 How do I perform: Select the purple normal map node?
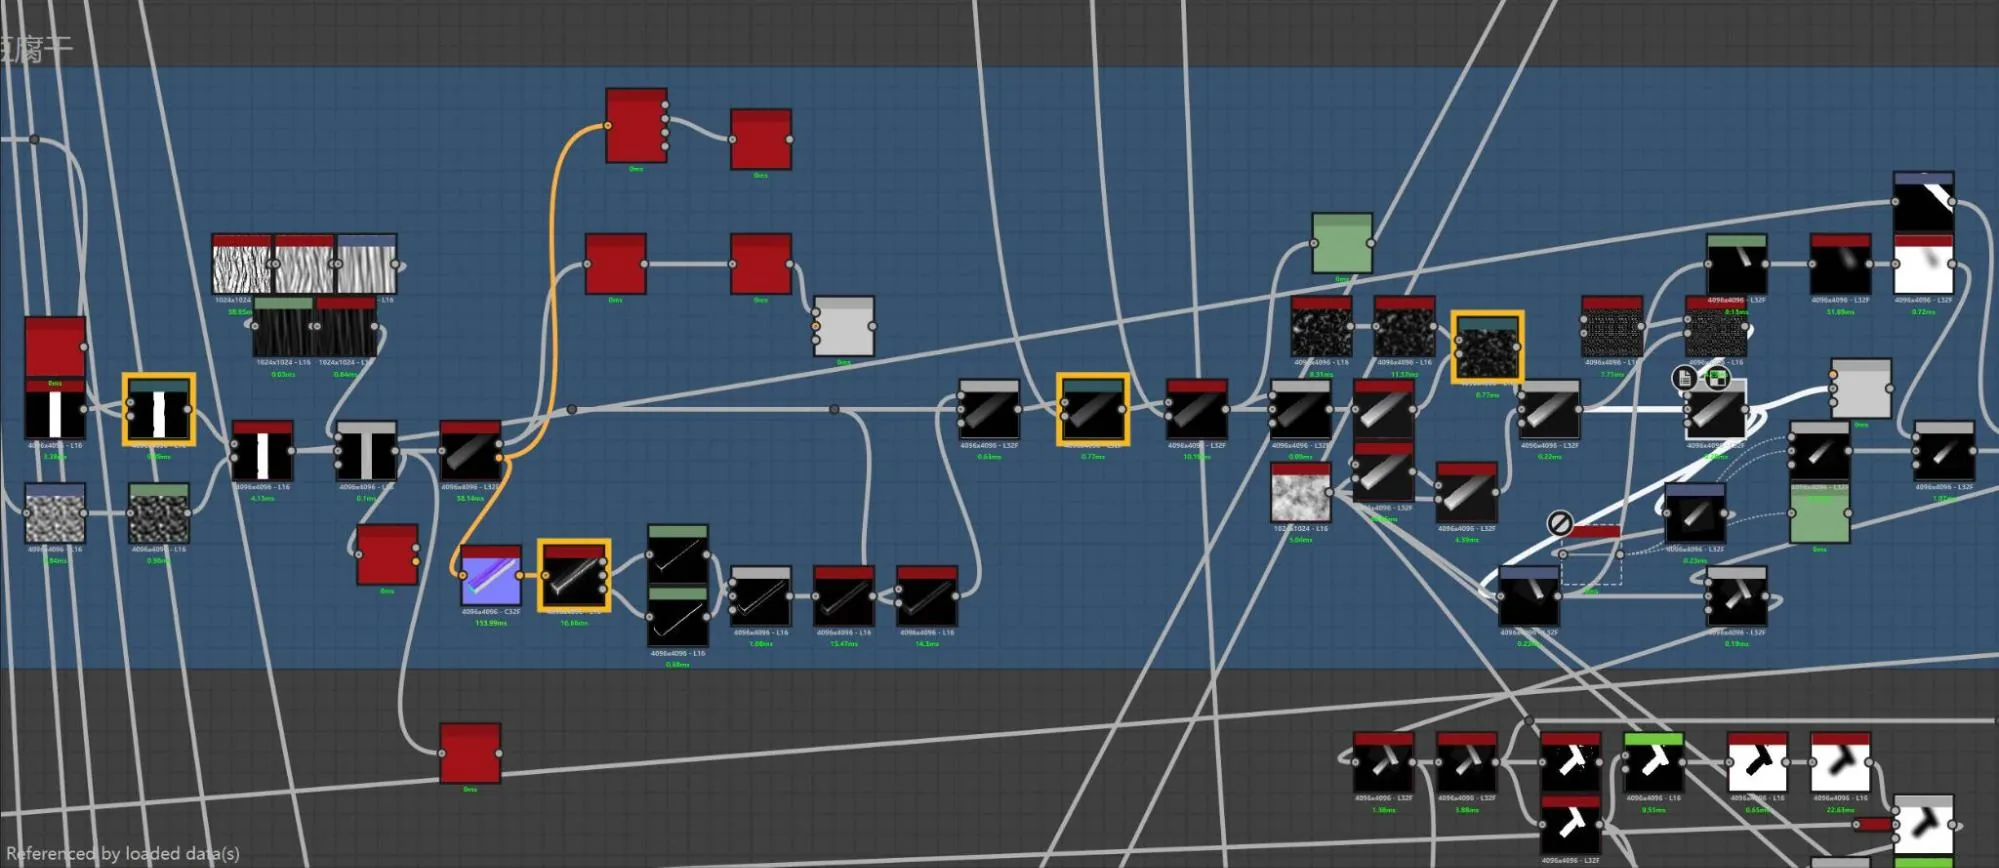tap(491, 575)
